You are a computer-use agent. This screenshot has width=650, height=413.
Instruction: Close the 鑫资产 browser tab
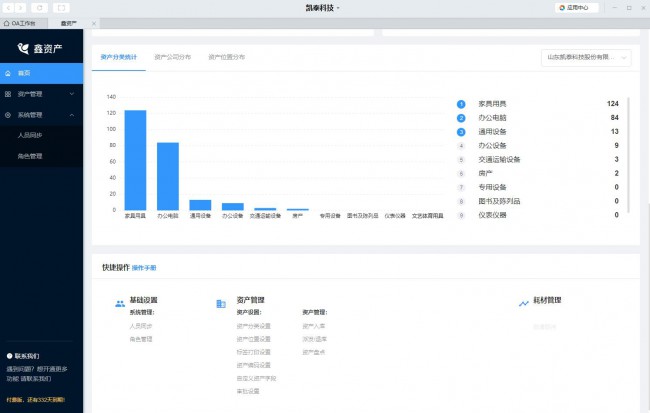coord(94,22)
